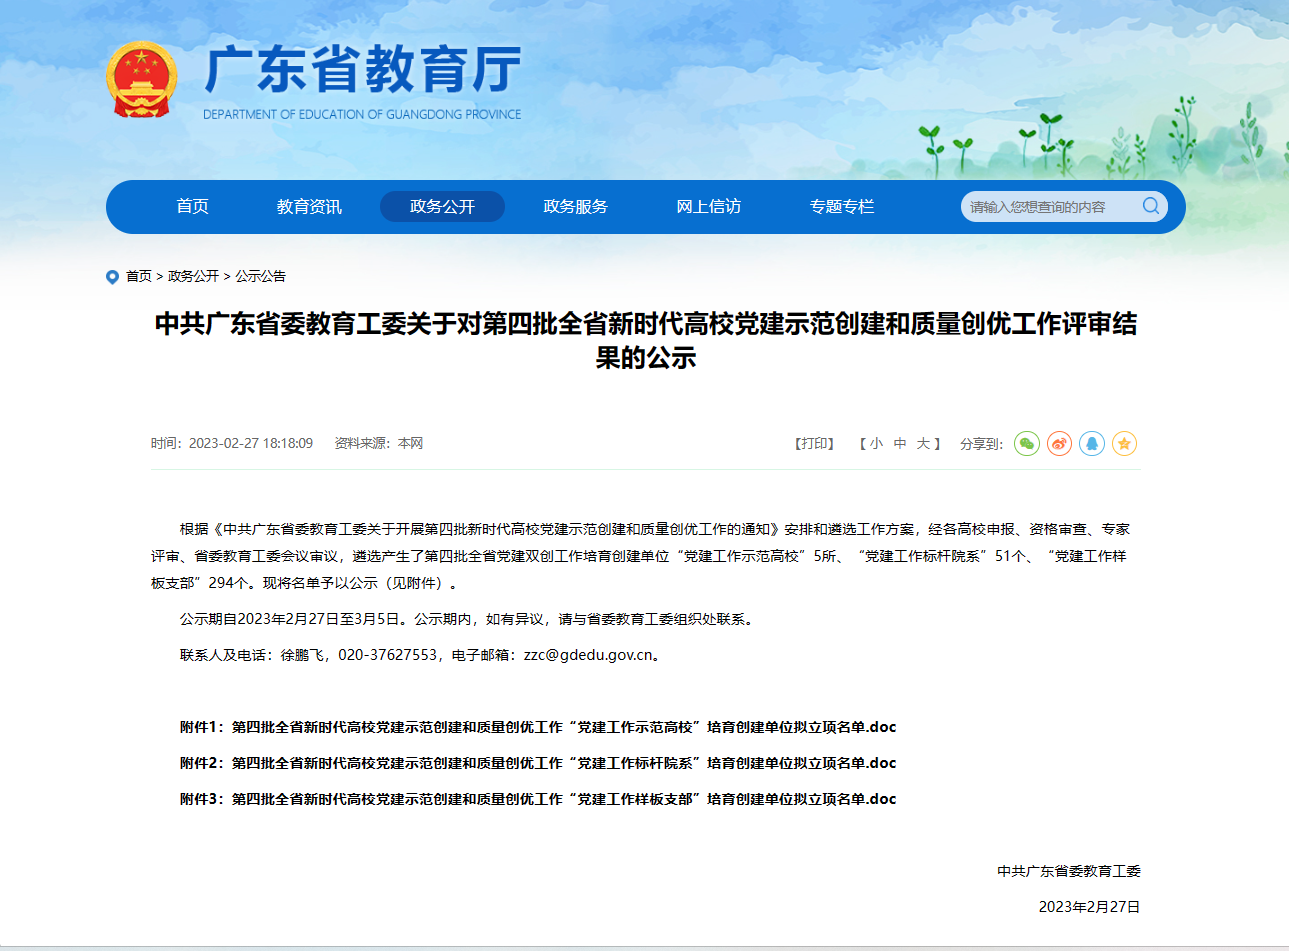Share the article to Weibo

[x=1059, y=443]
